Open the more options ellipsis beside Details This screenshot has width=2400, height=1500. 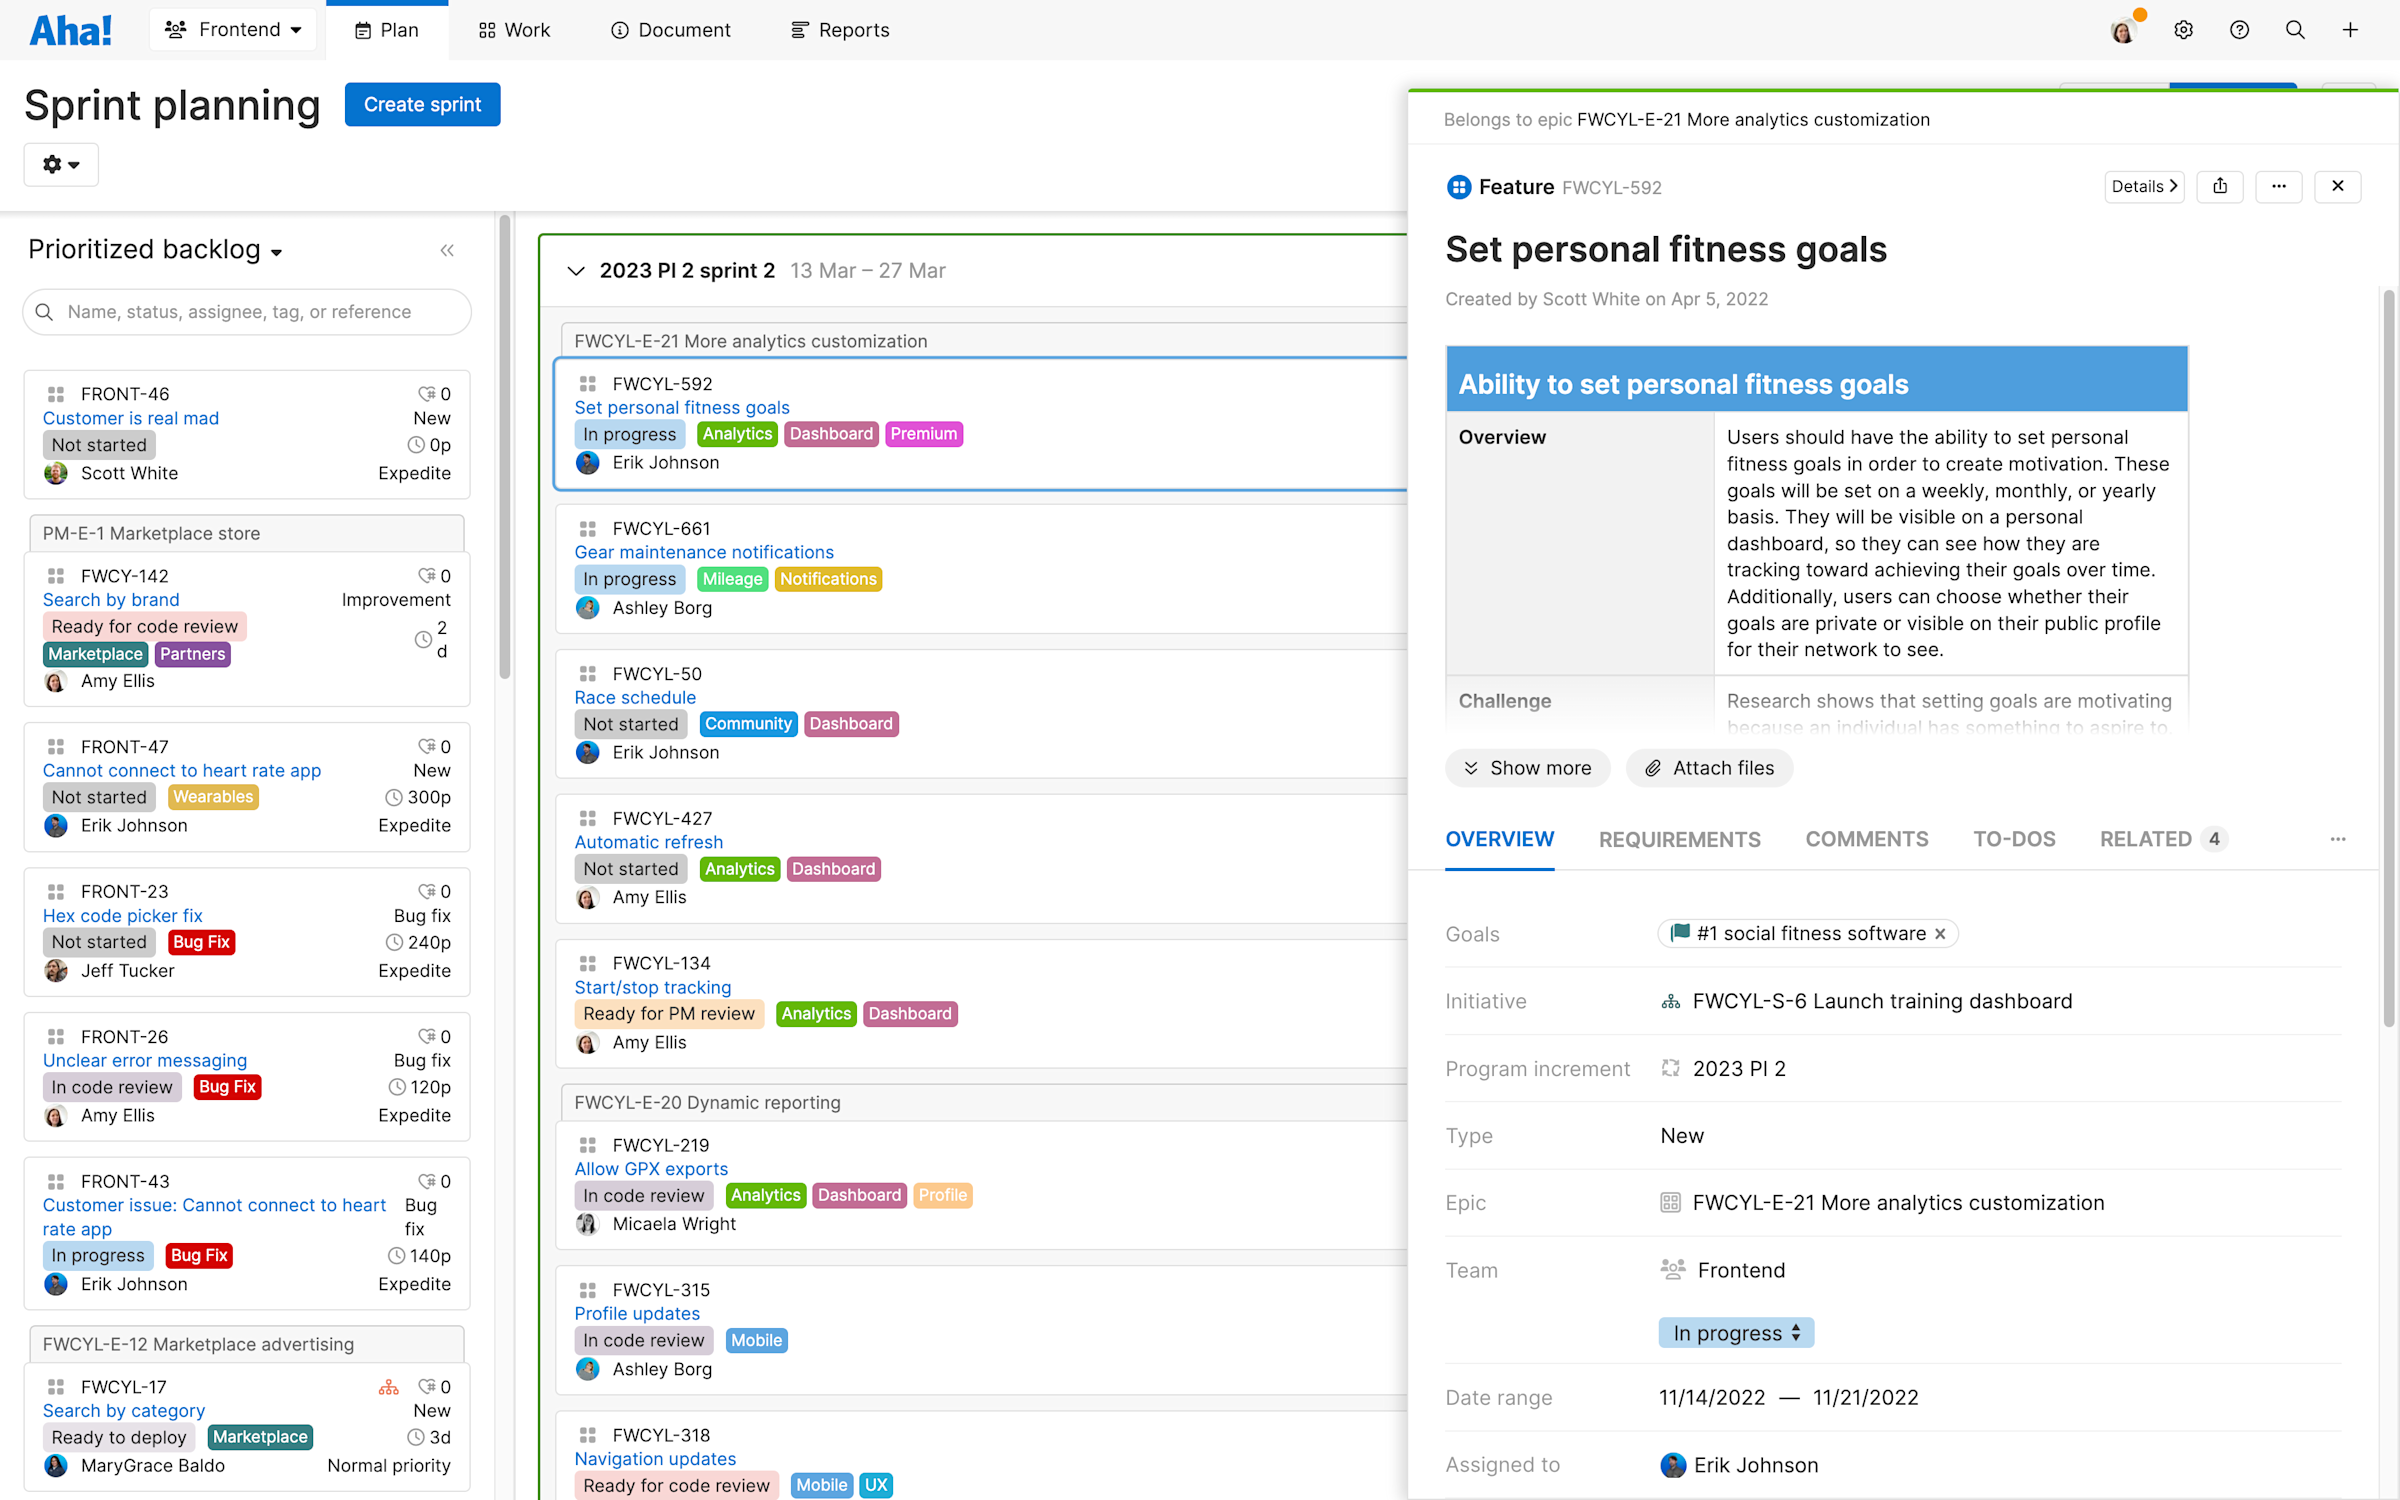[2280, 186]
